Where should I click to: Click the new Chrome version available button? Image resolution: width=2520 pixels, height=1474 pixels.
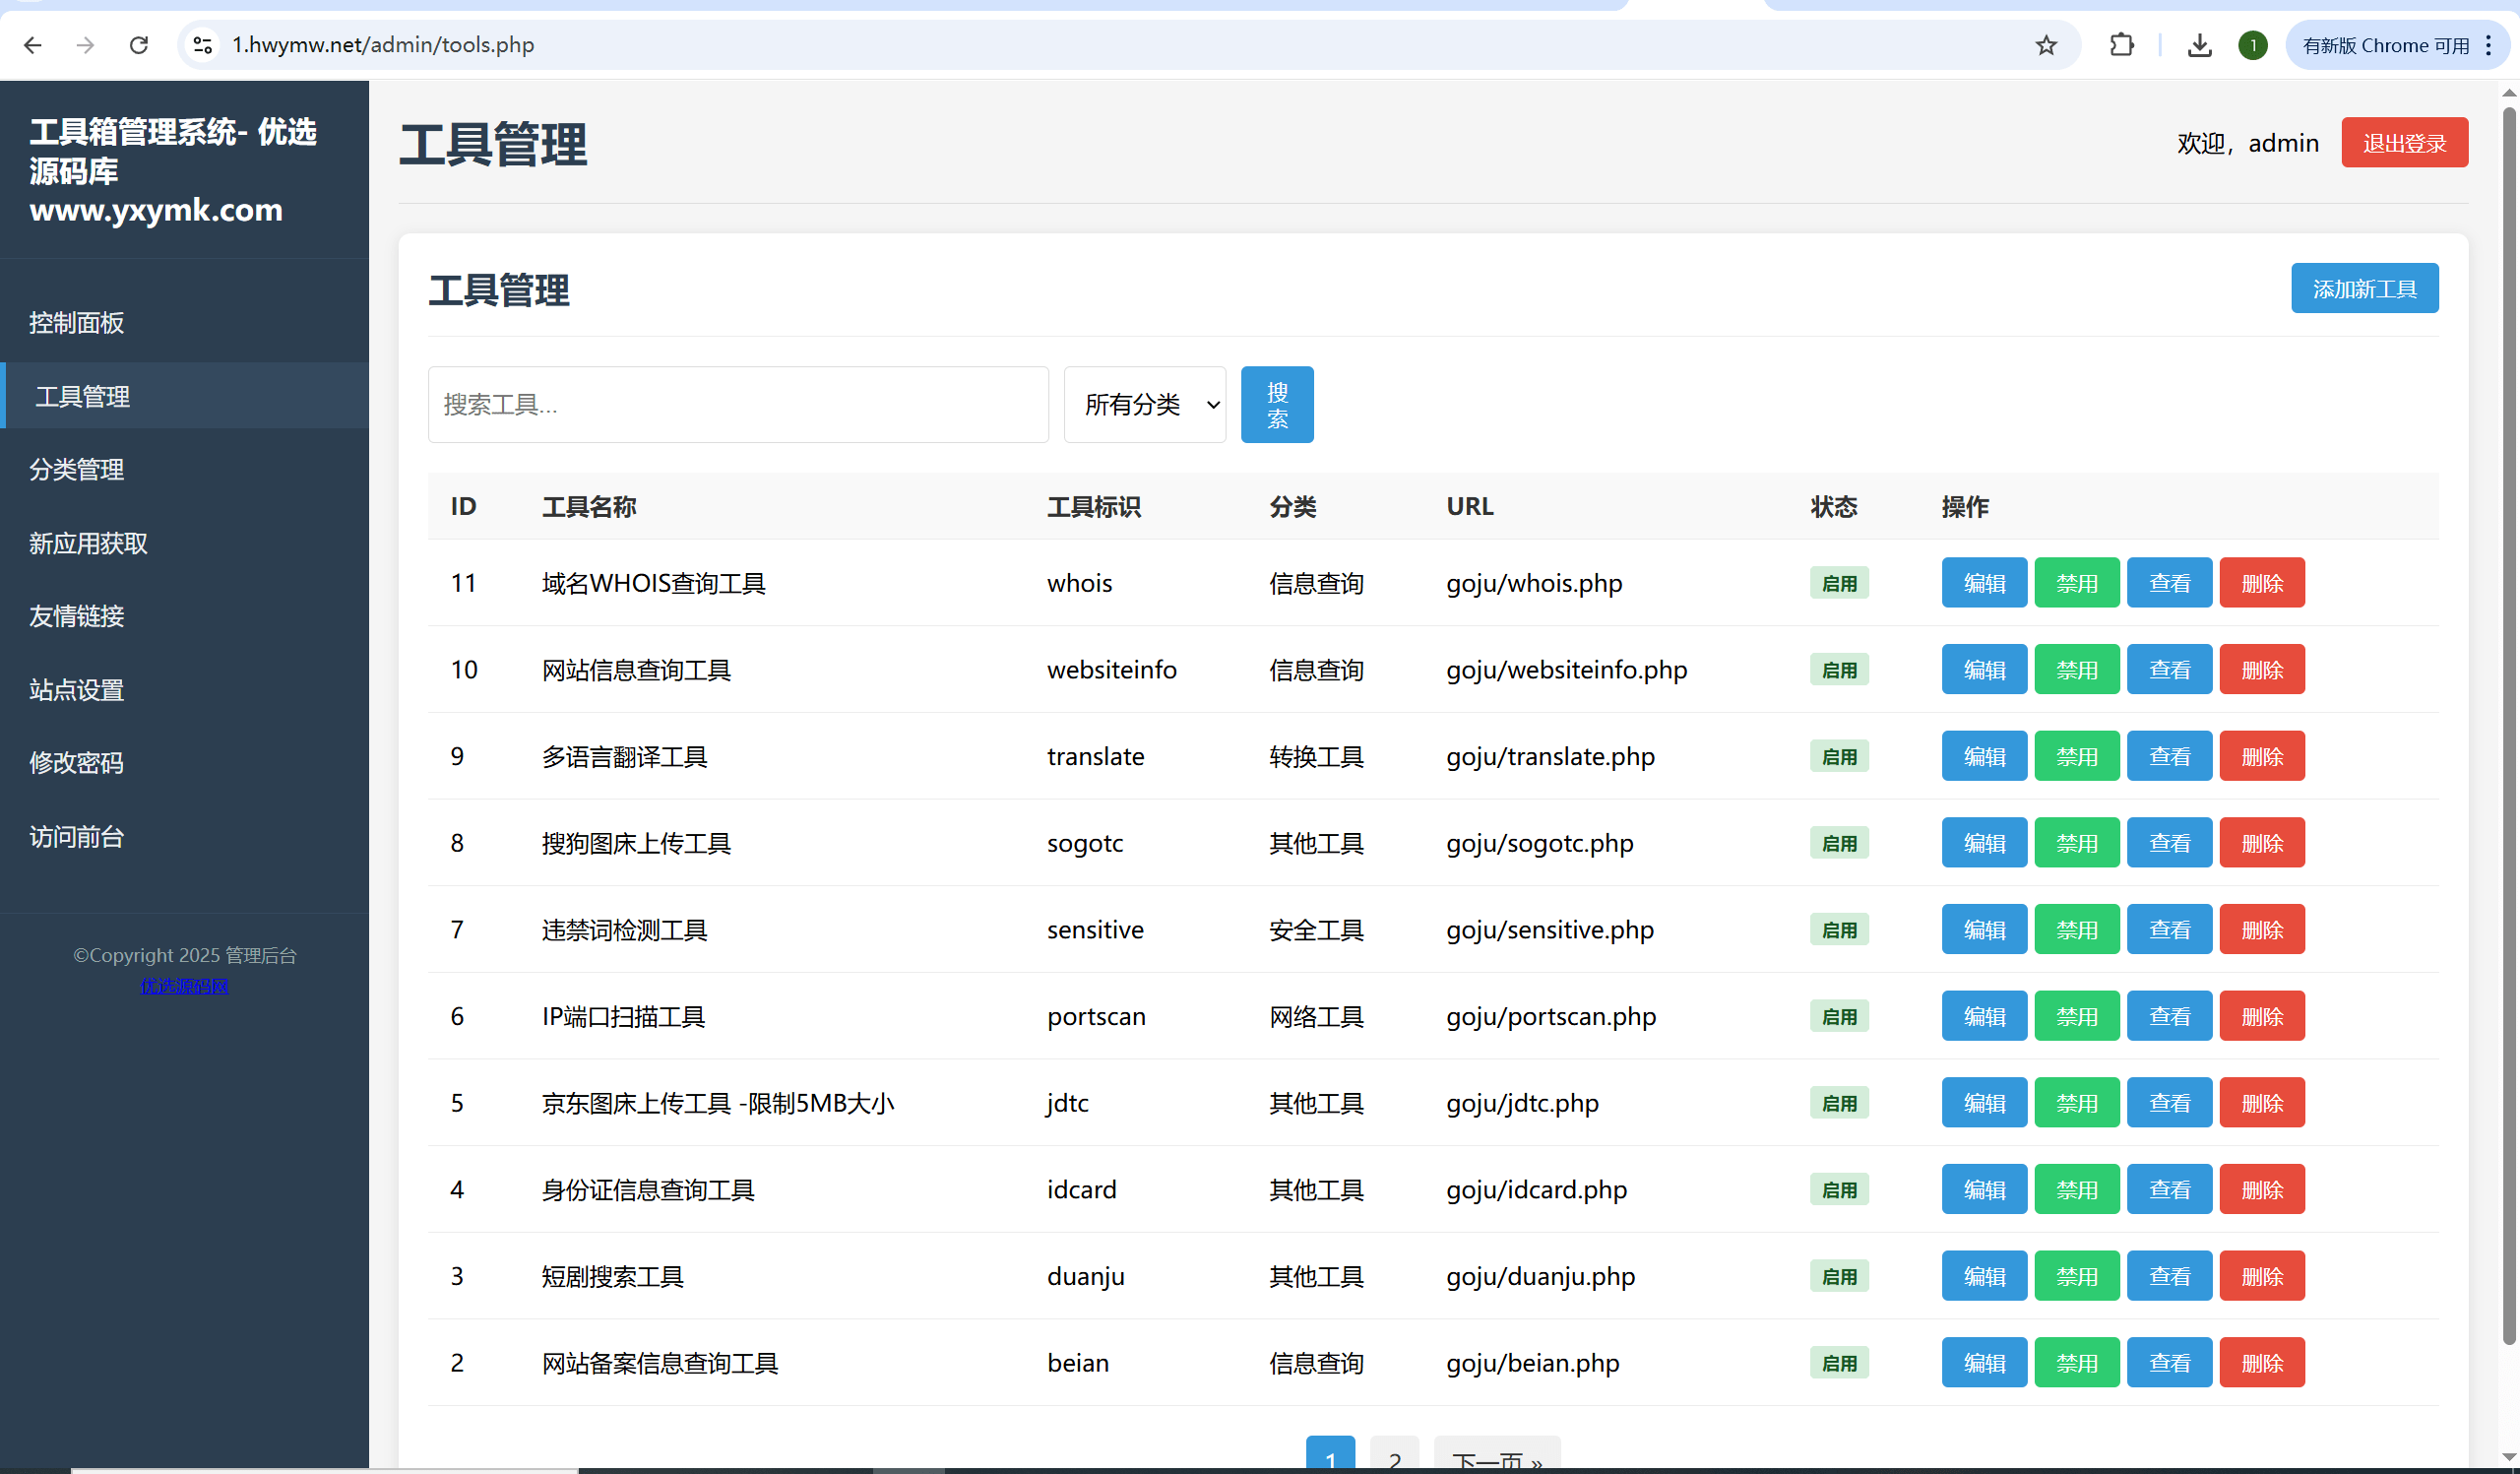click(x=2384, y=45)
